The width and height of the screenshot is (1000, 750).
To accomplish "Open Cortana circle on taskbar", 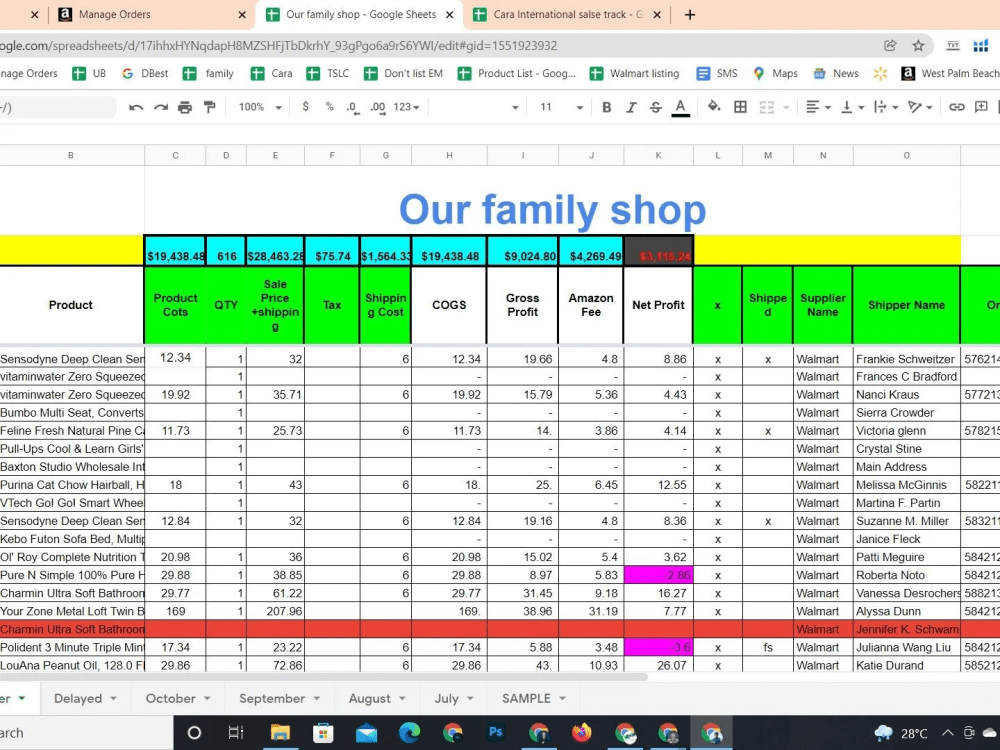I will pos(194,733).
